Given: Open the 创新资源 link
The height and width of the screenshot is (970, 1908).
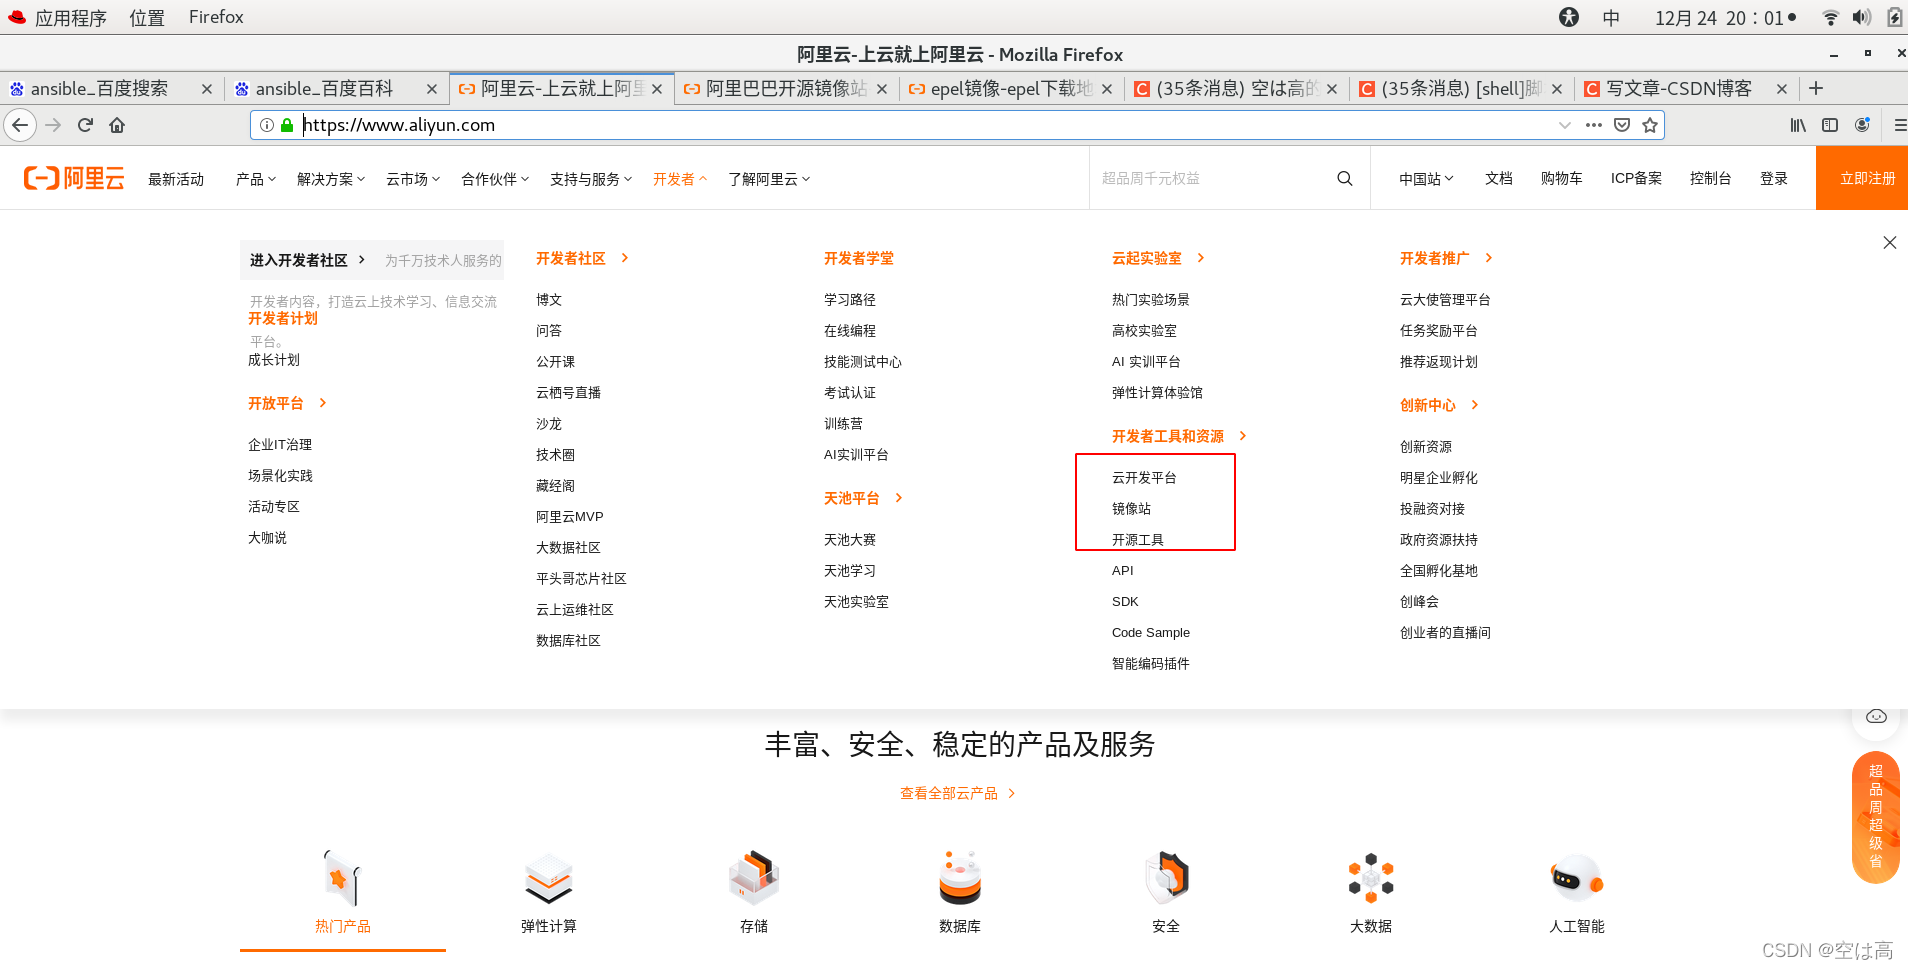Looking at the screenshot, I should click(1426, 446).
